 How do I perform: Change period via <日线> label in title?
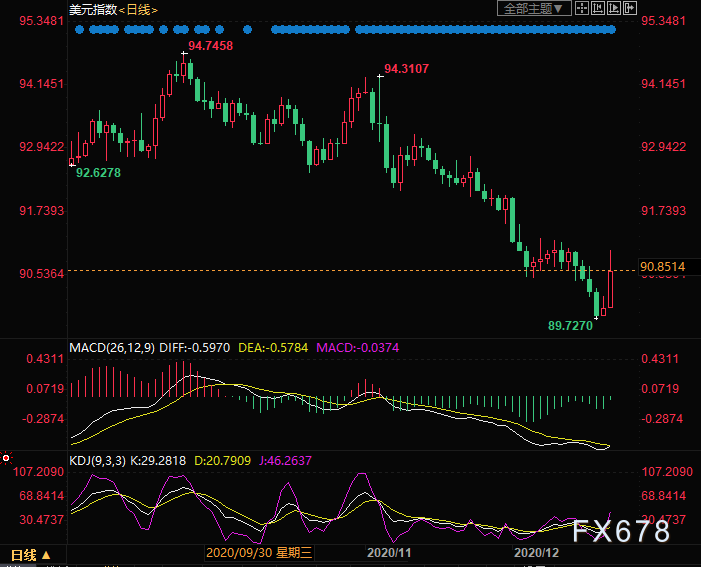click(x=138, y=9)
